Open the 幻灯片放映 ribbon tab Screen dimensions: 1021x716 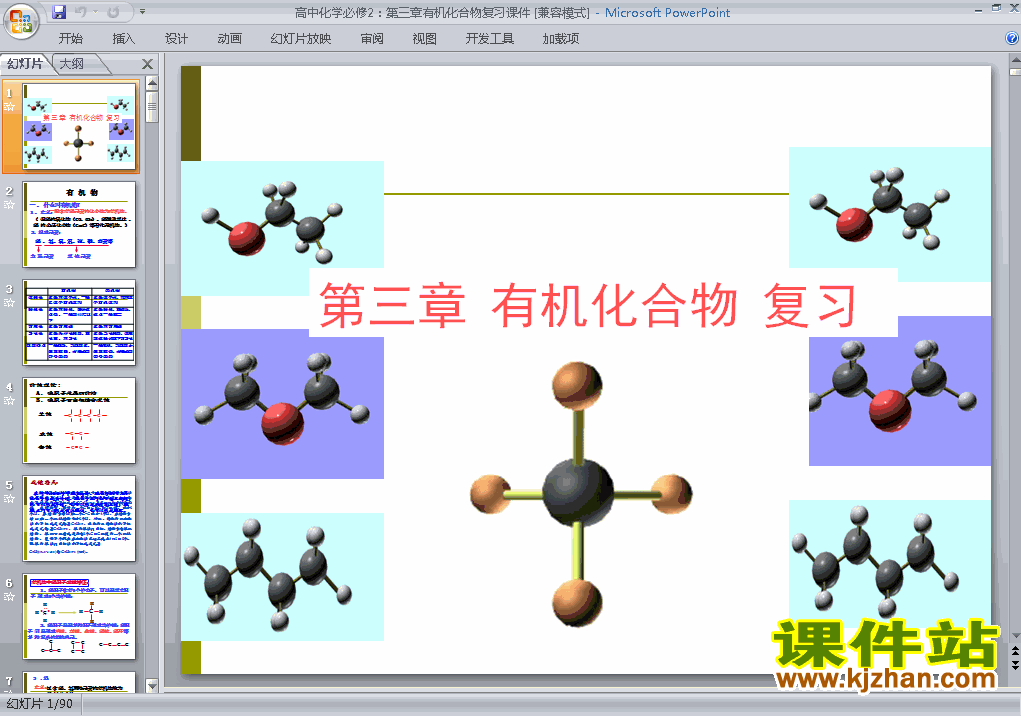[301, 38]
